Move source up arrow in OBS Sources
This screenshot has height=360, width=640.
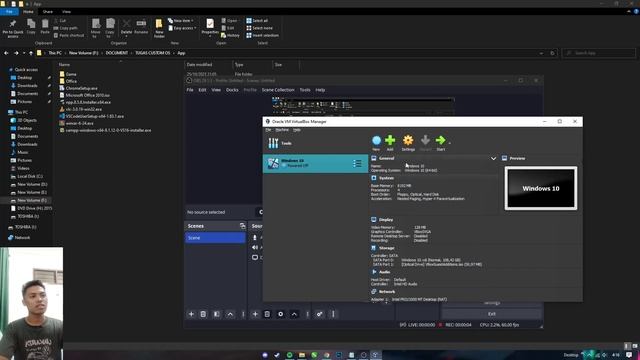pos(294,314)
